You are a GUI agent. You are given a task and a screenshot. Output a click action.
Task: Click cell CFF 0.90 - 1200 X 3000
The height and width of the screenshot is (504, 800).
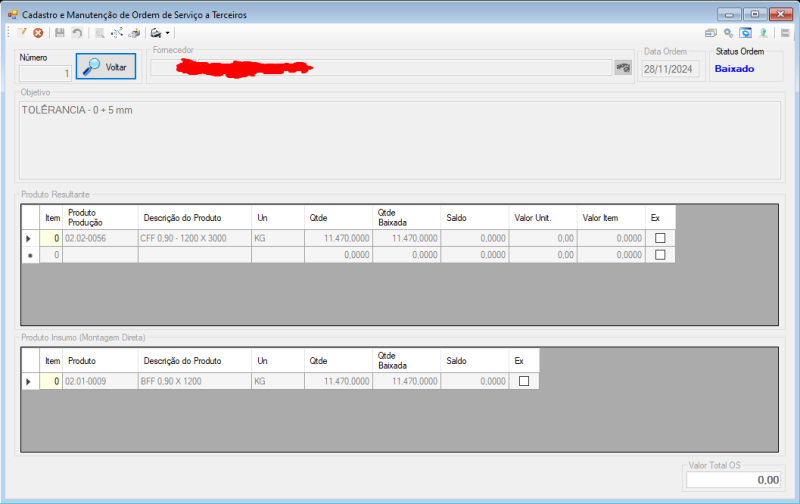(194, 238)
